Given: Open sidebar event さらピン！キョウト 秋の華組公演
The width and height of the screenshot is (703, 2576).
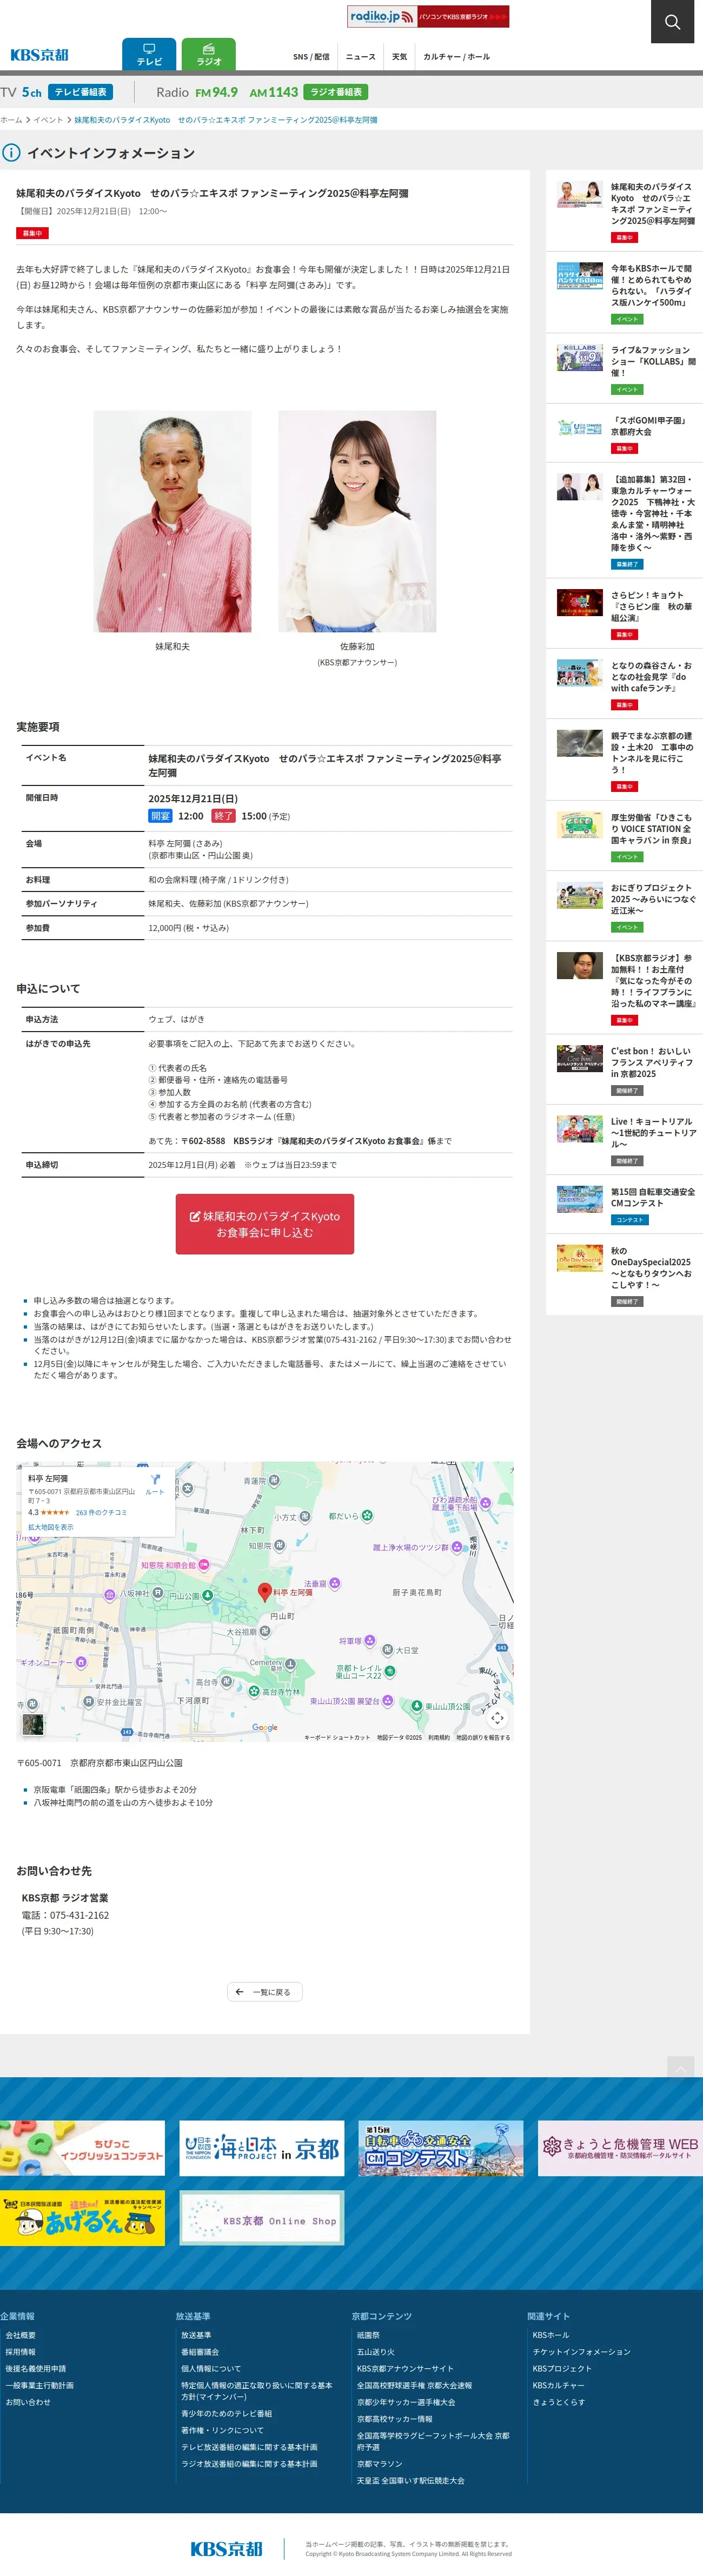Looking at the screenshot, I should tap(624, 613).
